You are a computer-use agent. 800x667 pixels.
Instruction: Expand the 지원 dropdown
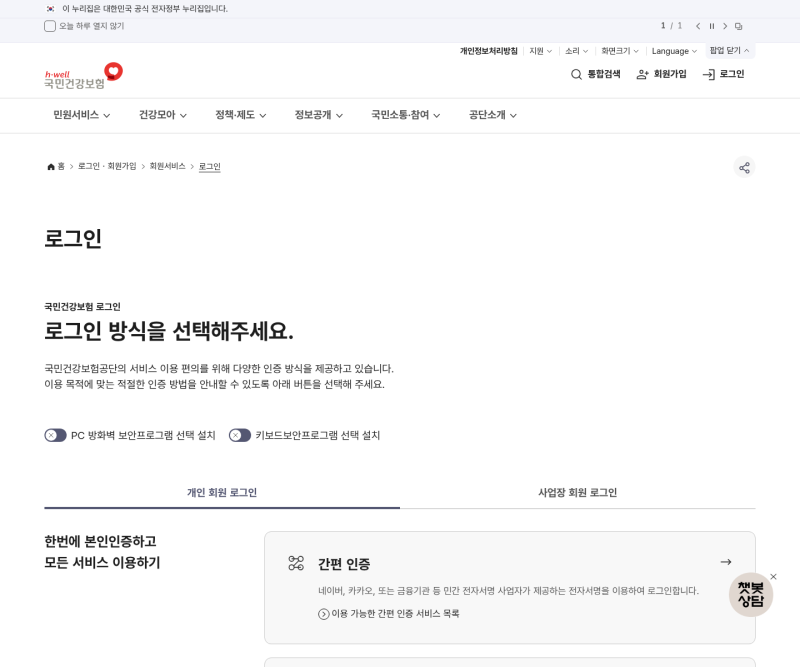[x=540, y=51]
